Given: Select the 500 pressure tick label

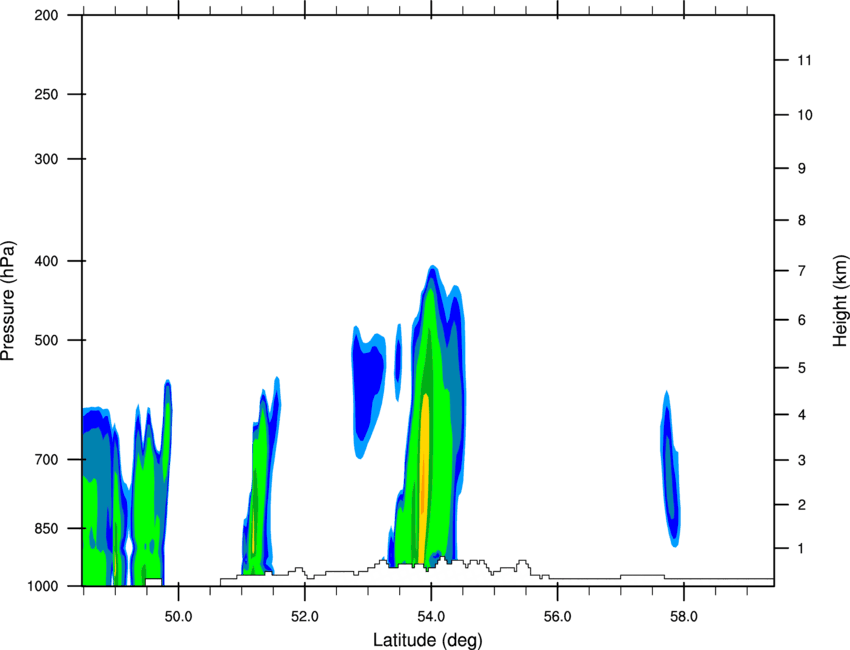Looking at the screenshot, I should point(46,340).
